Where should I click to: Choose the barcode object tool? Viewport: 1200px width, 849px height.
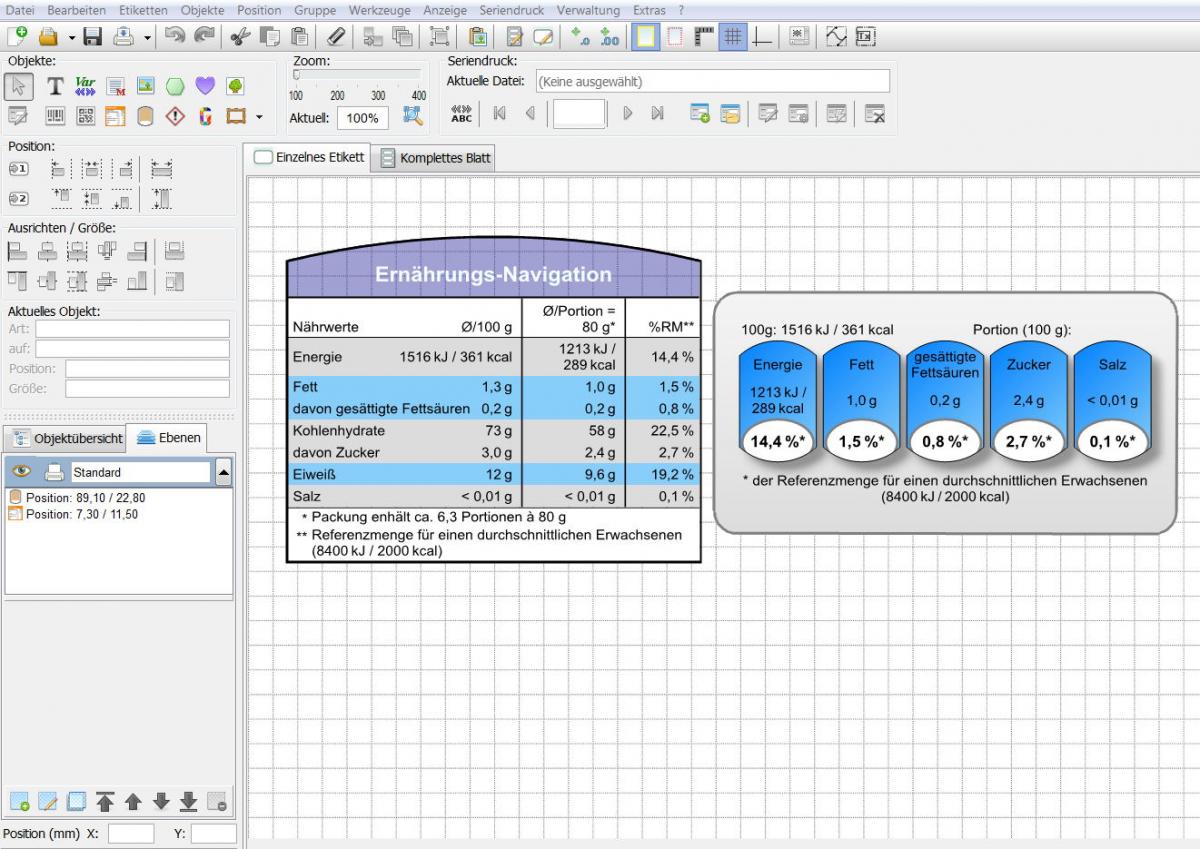(x=56, y=117)
